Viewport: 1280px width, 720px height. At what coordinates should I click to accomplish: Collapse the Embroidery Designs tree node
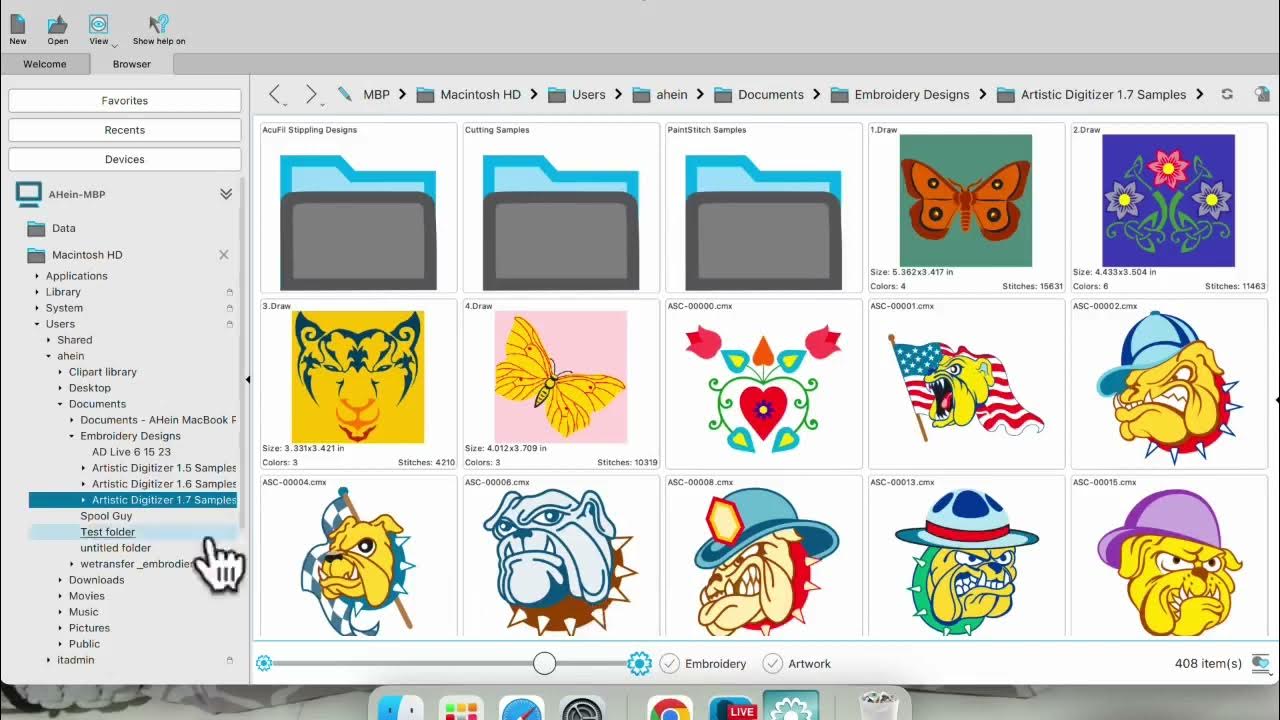click(72, 436)
